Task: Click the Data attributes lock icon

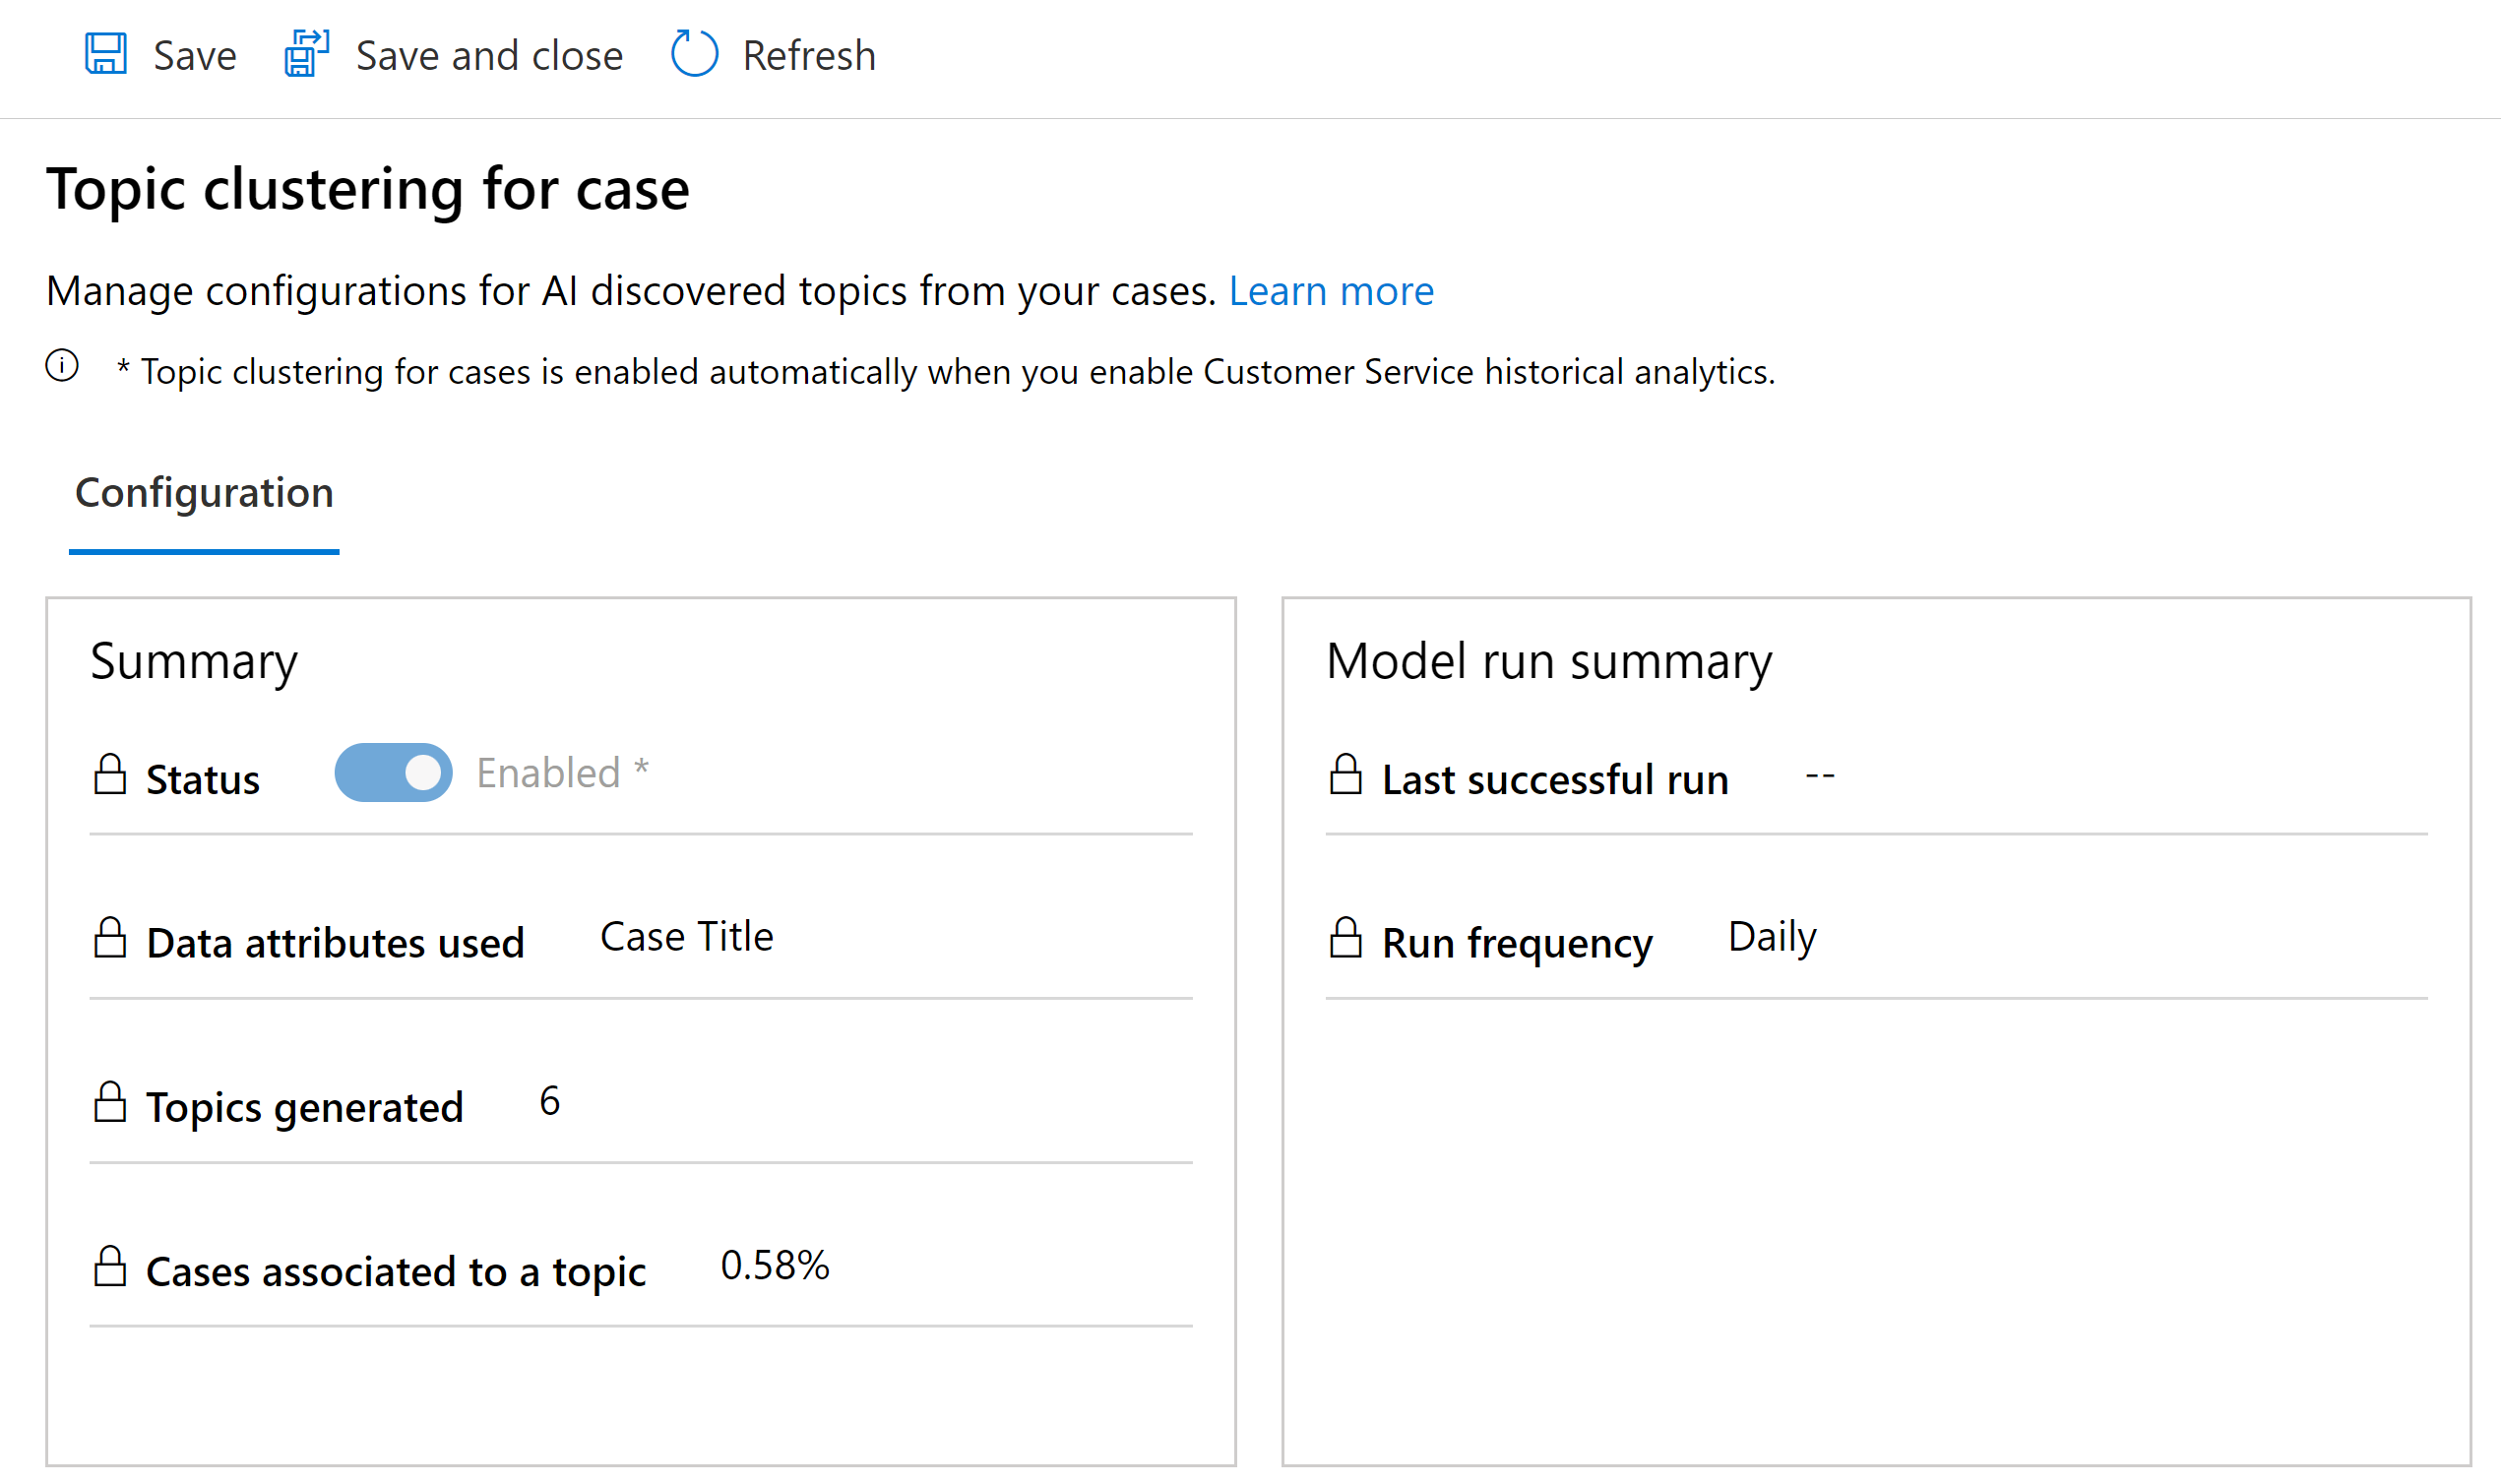Action: (113, 935)
